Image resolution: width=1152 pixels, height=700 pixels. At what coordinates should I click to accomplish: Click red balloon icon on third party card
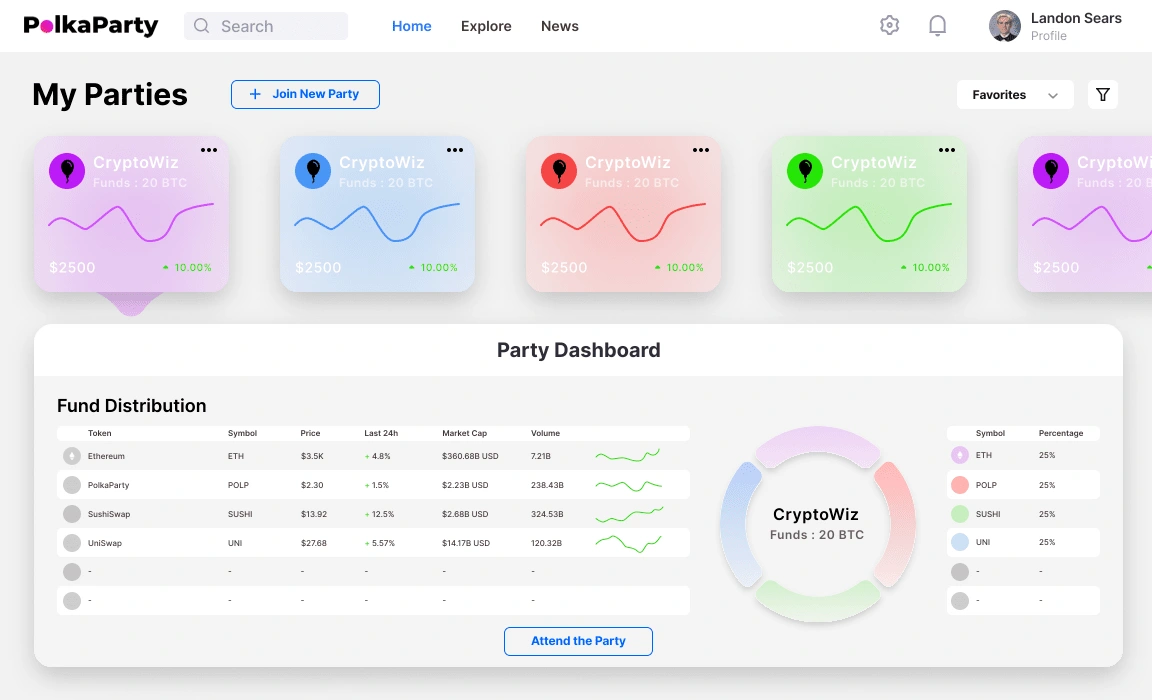click(x=559, y=171)
